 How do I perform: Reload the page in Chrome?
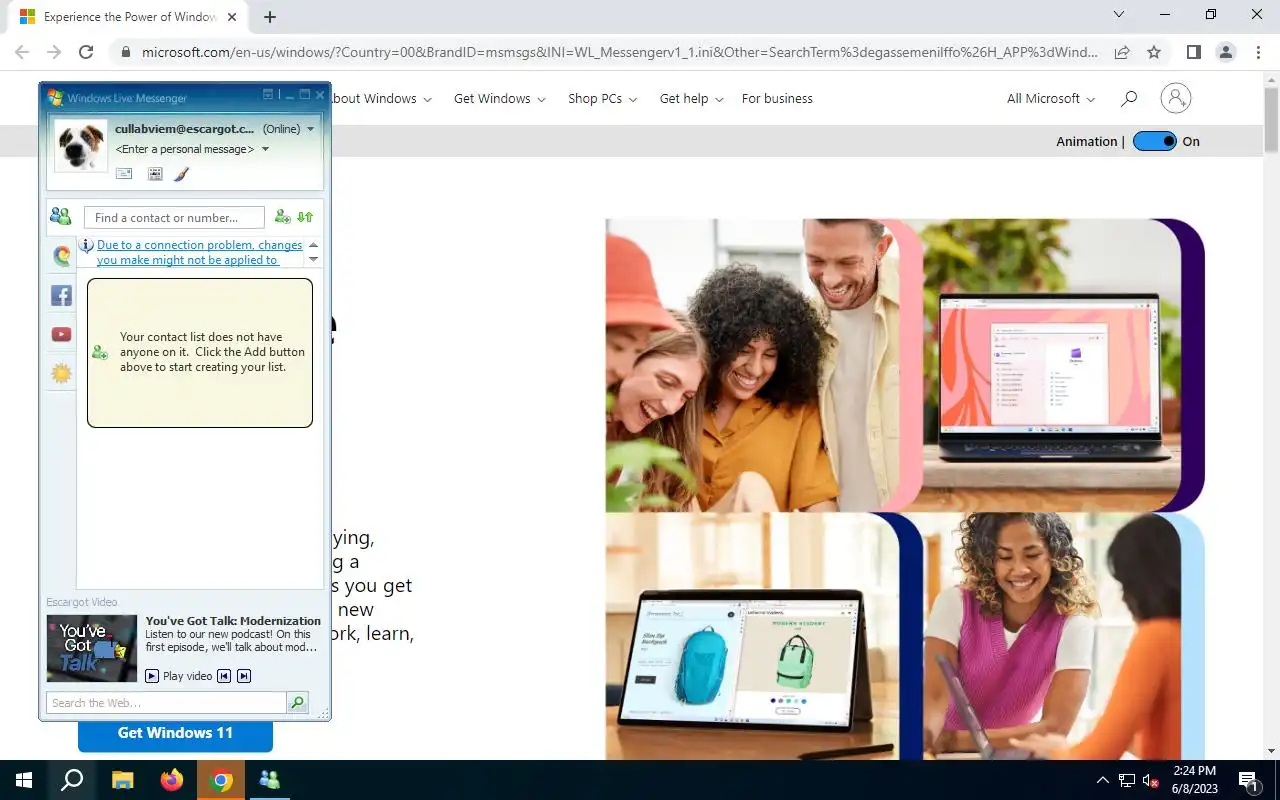point(86,52)
